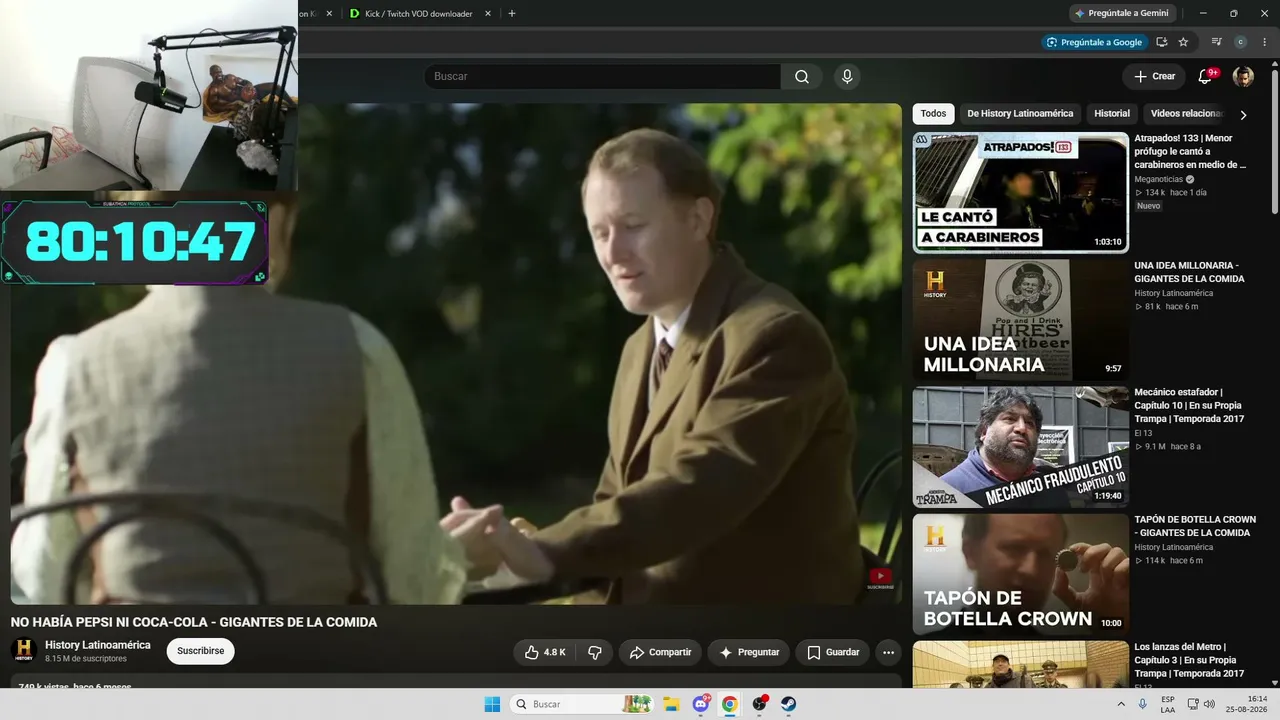Select the De History Latinoamérica chip
Viewport: 1280px width, 720px height.
click(1020, 114)
